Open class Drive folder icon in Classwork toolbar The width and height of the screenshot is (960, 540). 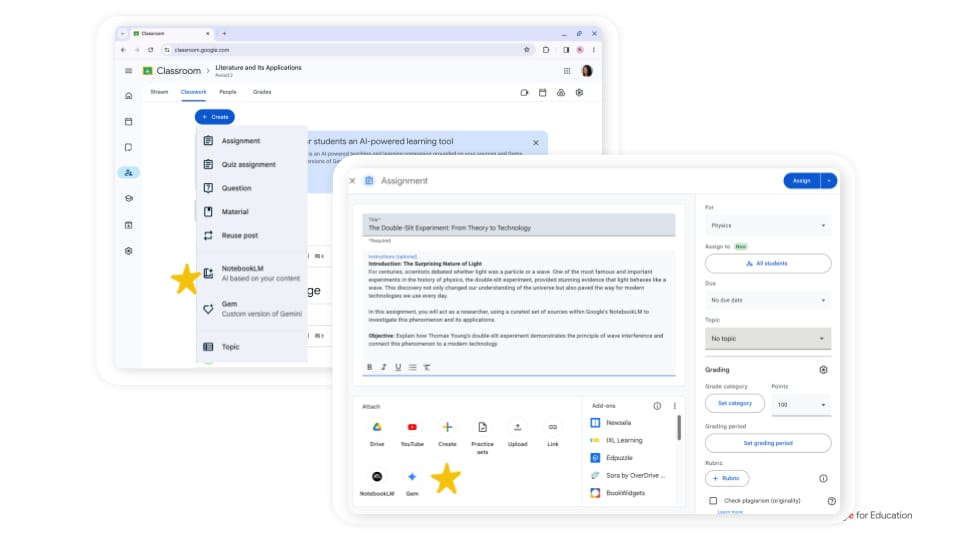561,93
